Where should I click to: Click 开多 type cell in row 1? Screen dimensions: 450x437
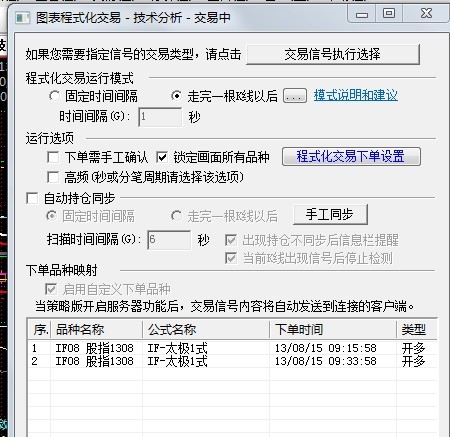[413, 348]
